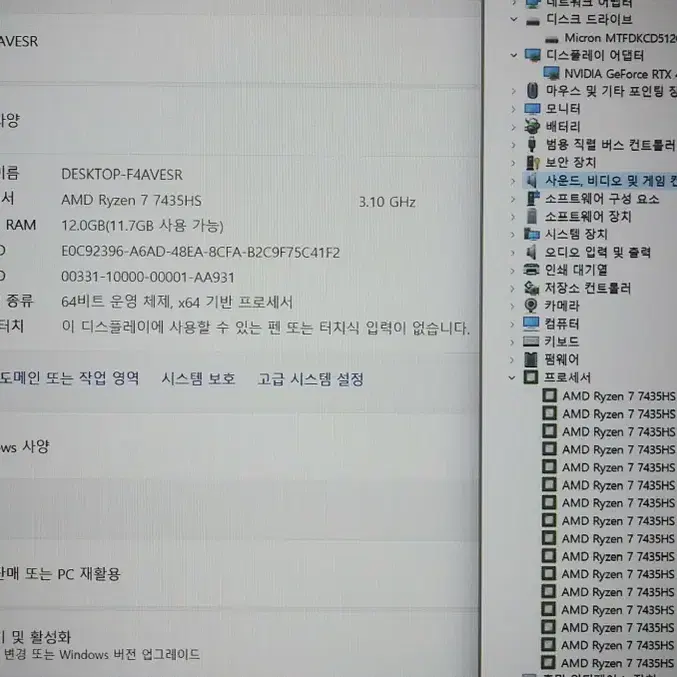This screenshot has width=677, height=677.
Task: Select the NVIDIA GeForce RTX entry text
Action: point(620,74)
